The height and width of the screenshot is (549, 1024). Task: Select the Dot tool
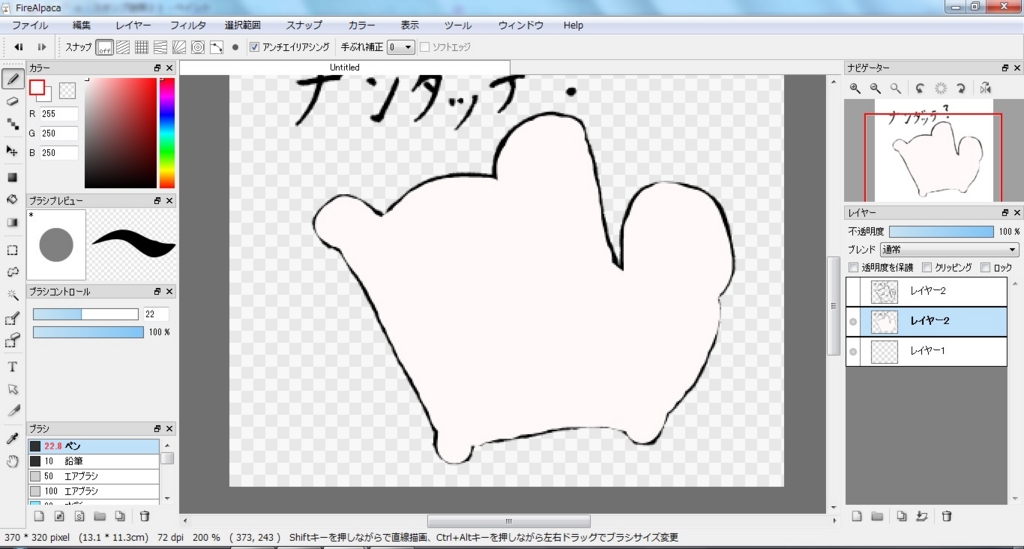12,124
